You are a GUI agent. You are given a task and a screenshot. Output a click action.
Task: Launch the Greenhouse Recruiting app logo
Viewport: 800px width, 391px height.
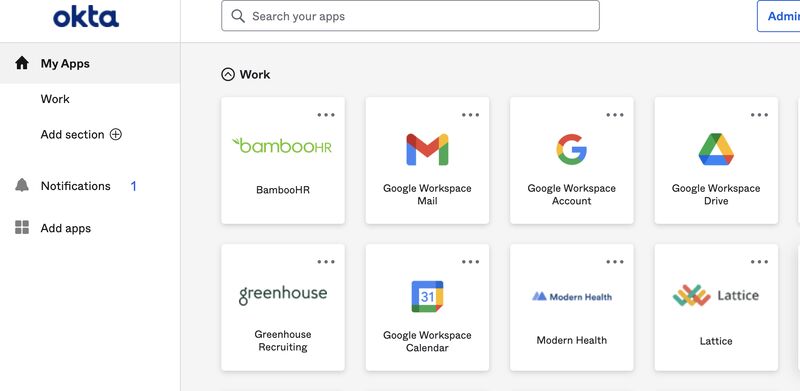283,295
